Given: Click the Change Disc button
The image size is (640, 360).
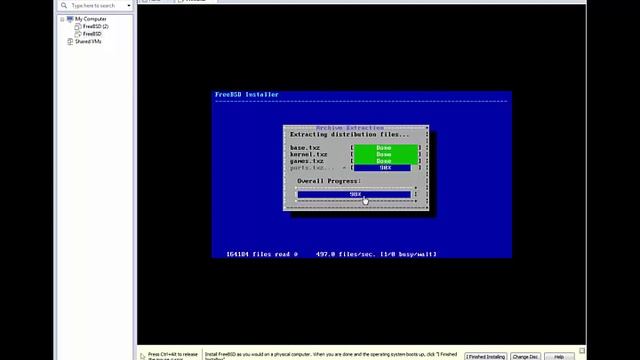Looking at the screenshot, I should [x=525, y=356].
